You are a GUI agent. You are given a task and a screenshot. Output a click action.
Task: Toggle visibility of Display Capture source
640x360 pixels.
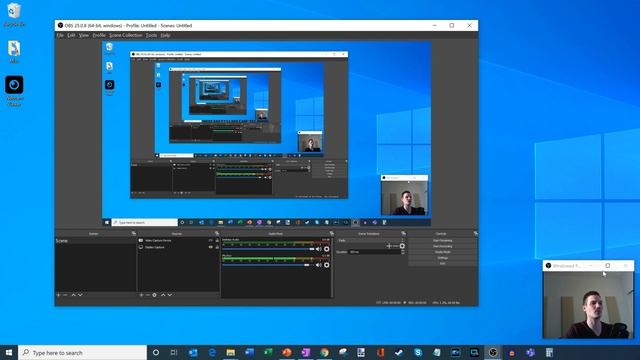click(211, 247)
